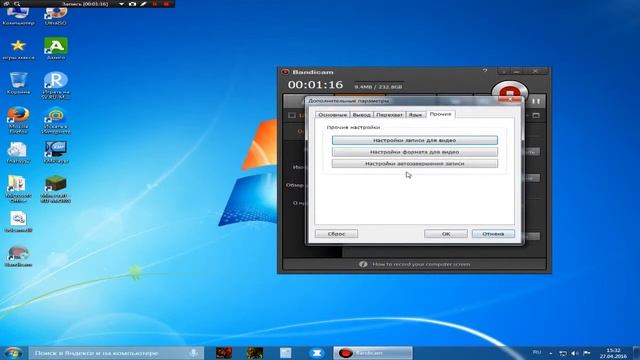Click the magnifier icon in top recording bar

pos(17,4)
